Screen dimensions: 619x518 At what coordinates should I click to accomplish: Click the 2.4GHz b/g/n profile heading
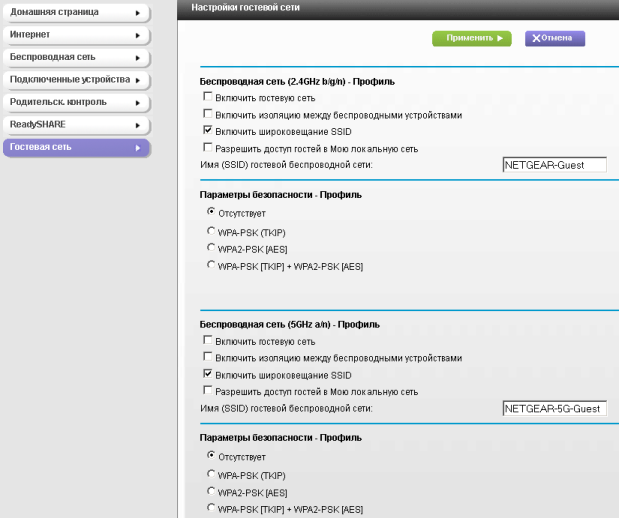click(297, 82)
